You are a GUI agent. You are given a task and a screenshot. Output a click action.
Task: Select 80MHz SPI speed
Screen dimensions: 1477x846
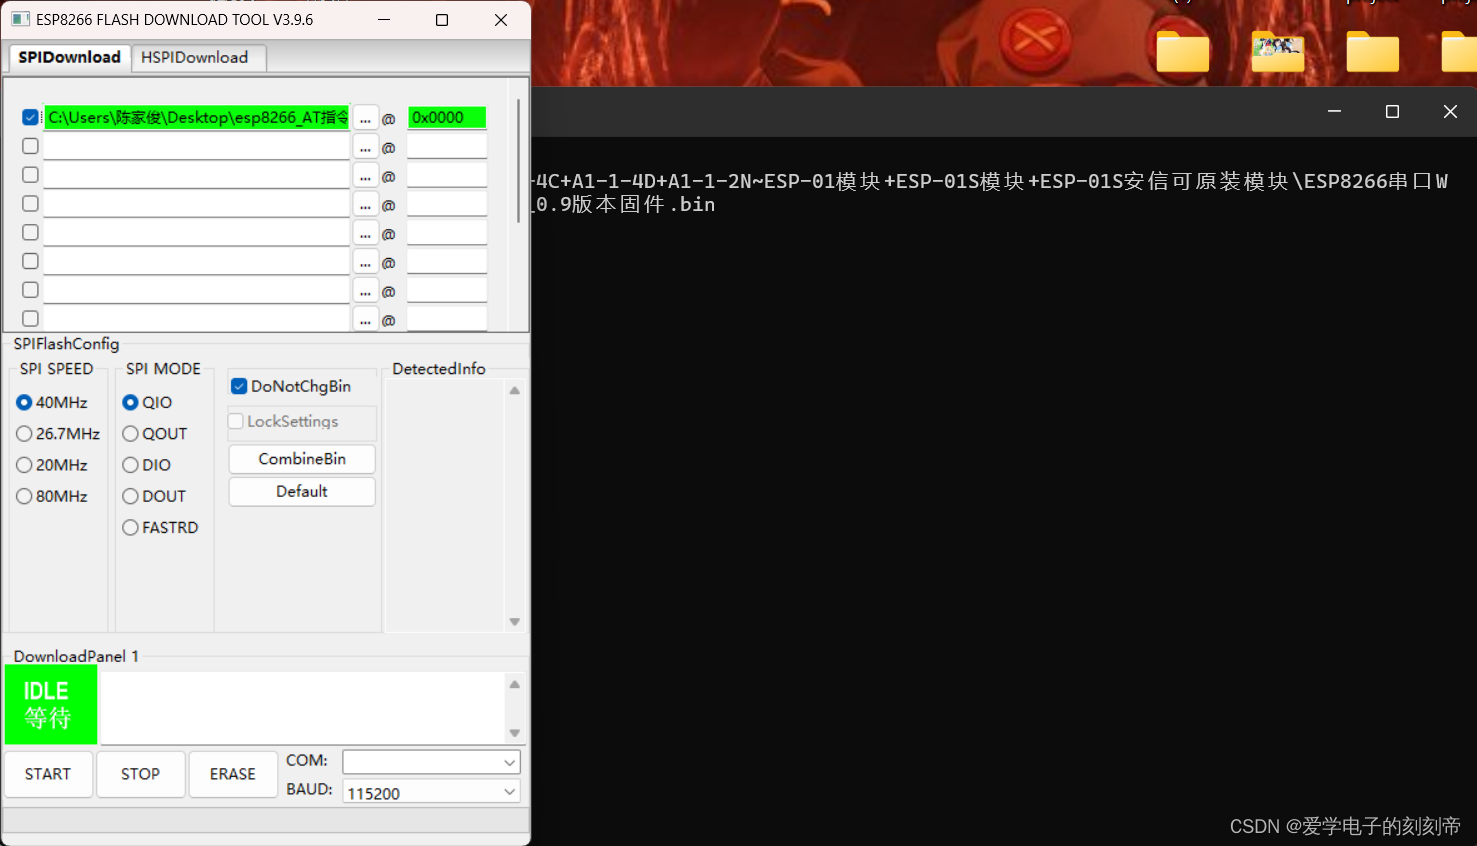tap(52, 496)
